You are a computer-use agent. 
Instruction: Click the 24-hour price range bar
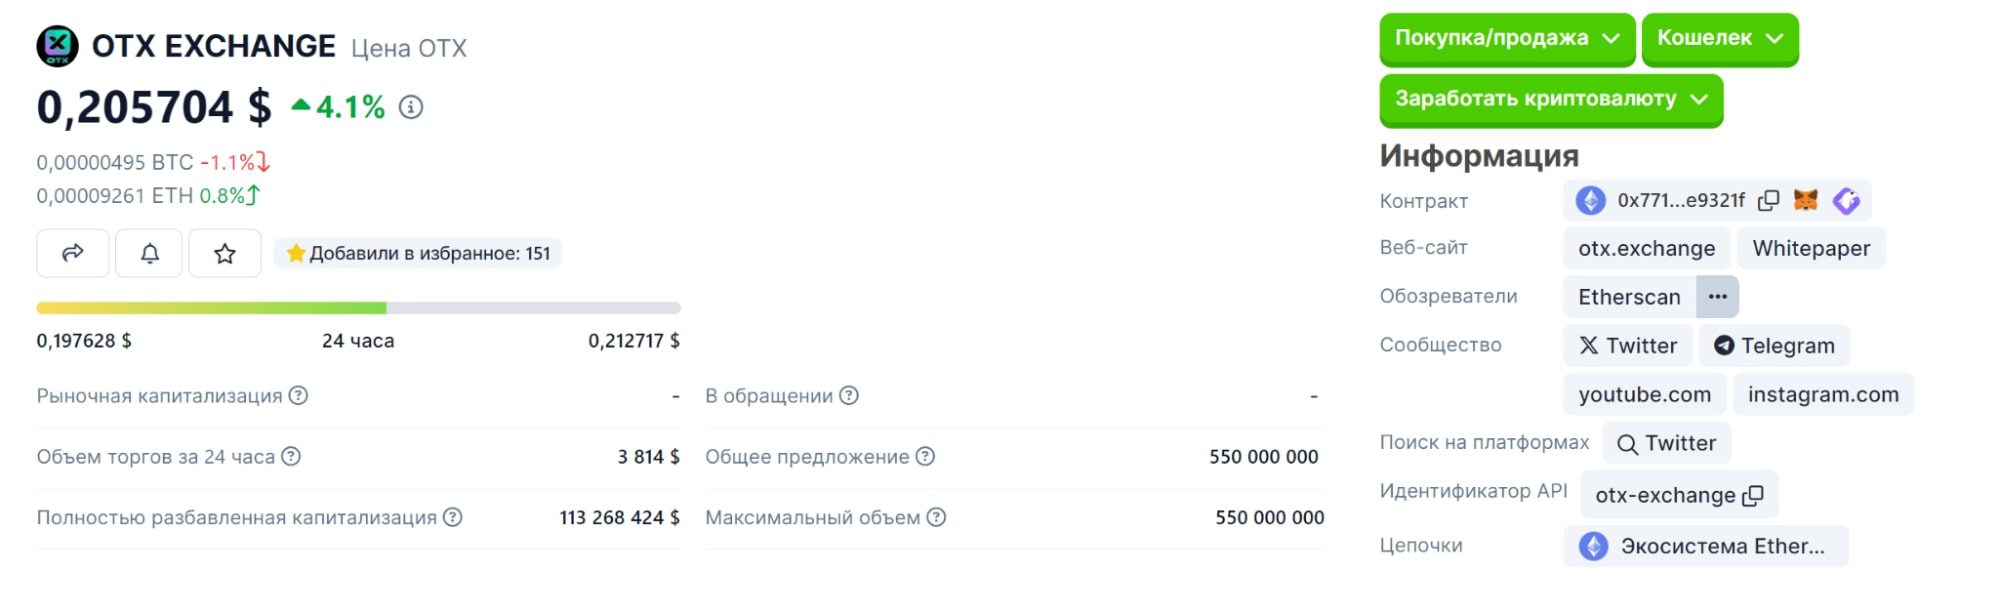point(358,307)
